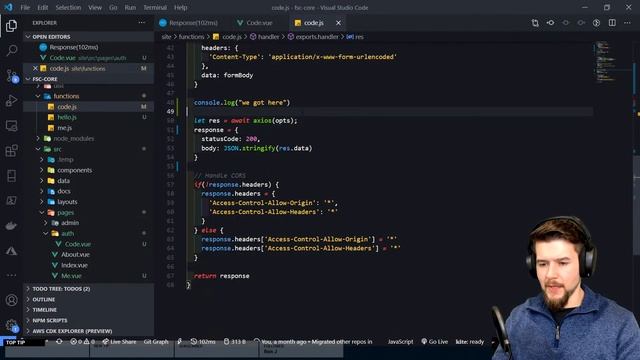Open changes for code.js in editor toolbar
Screen dimensions: 640x360
click(535, 23)
